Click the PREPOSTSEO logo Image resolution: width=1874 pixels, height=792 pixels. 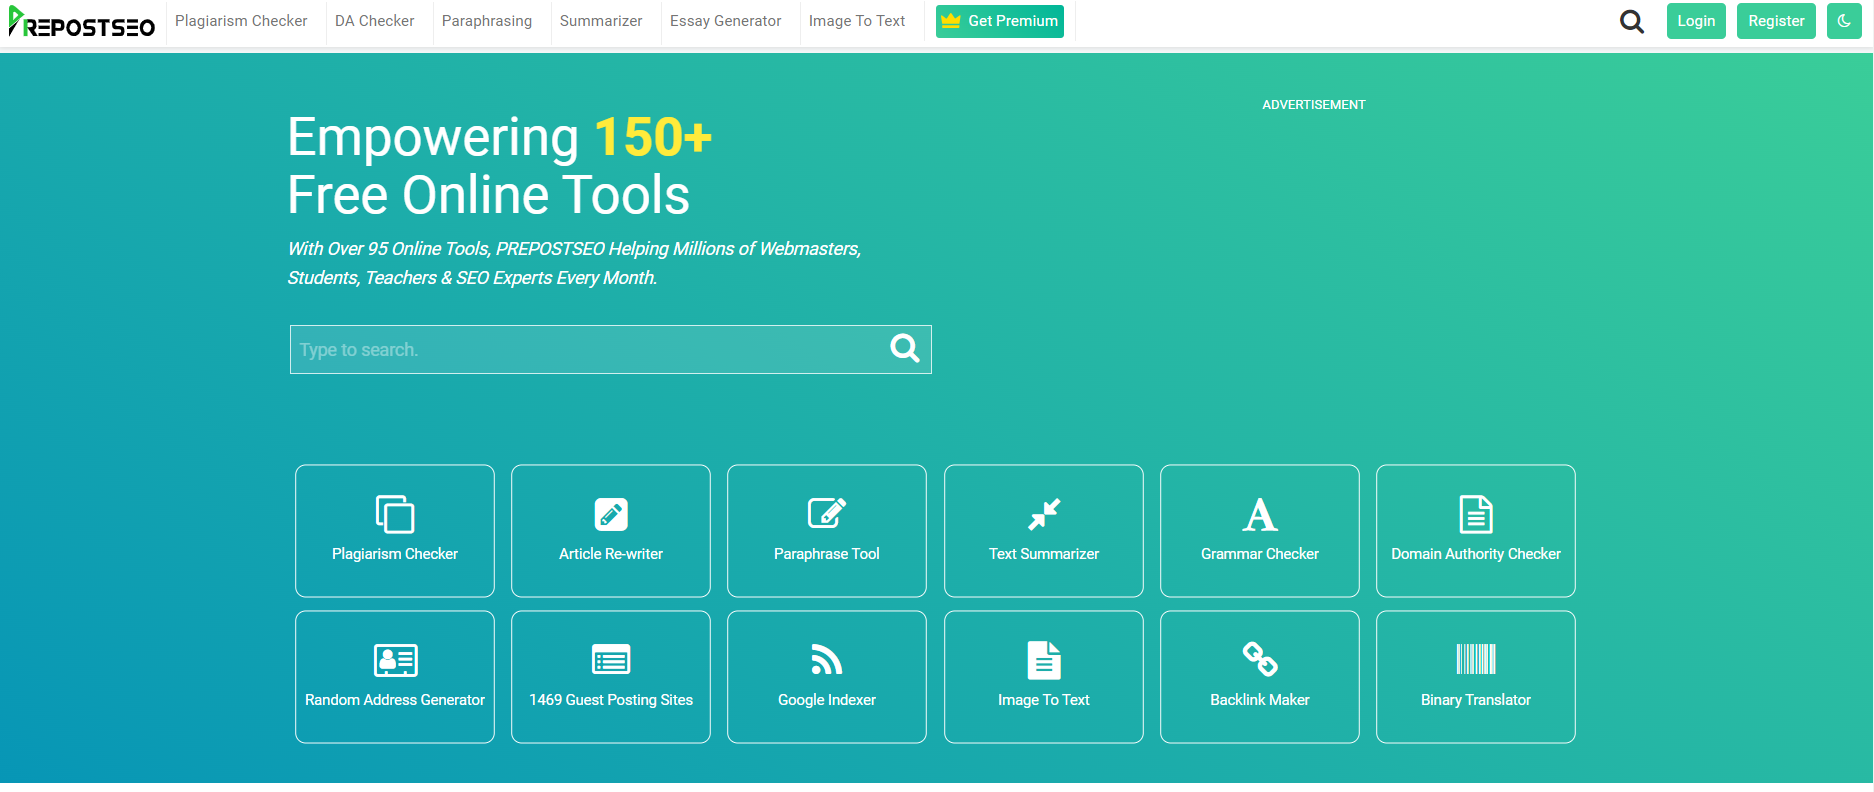click(x=82, y=22)
